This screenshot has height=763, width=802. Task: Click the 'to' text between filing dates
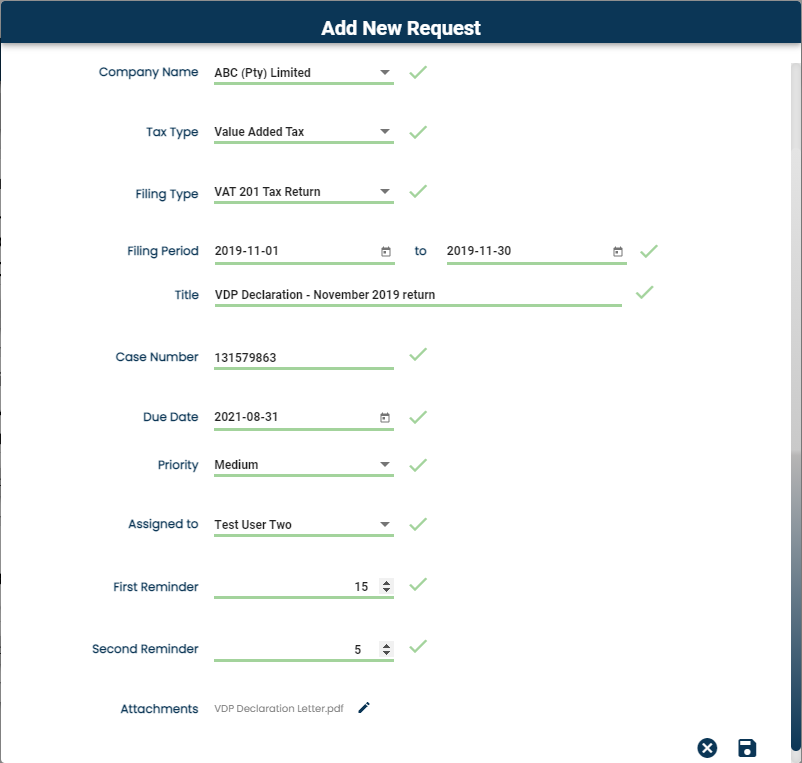420,251
